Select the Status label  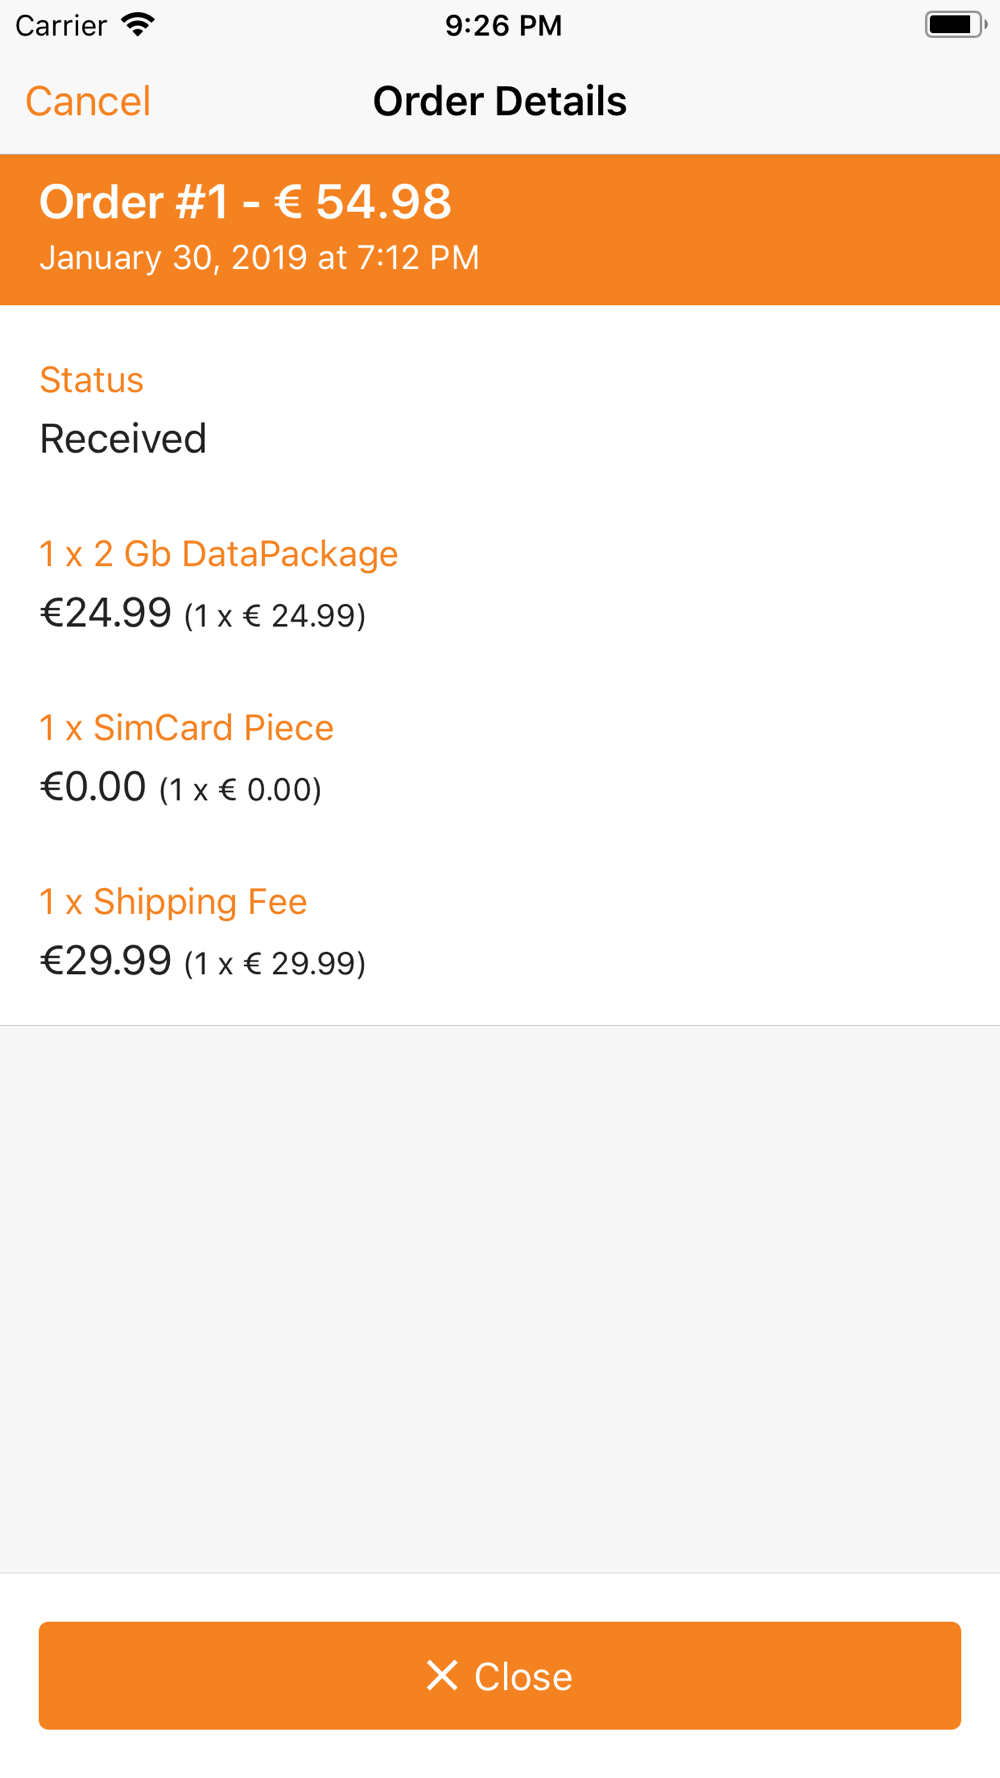[91, 380]
